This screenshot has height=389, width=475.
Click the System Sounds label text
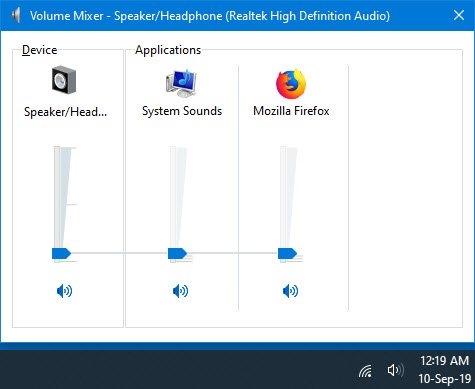[182, 111]
